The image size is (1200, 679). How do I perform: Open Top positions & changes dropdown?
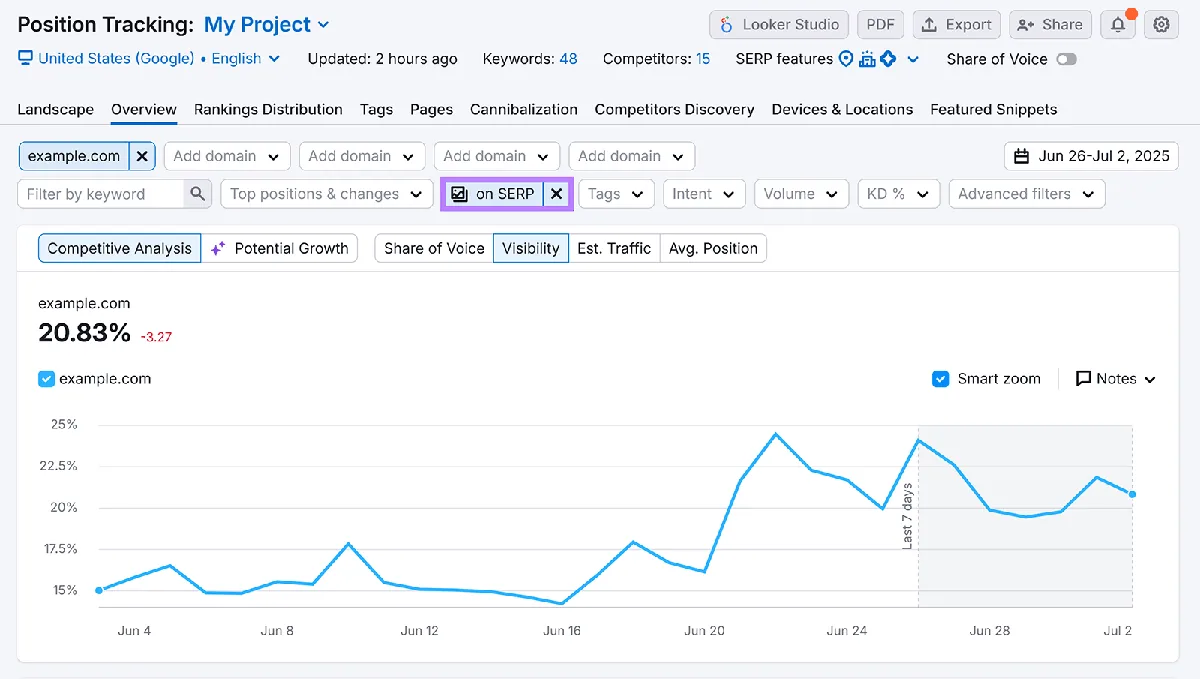coord(326,194)
